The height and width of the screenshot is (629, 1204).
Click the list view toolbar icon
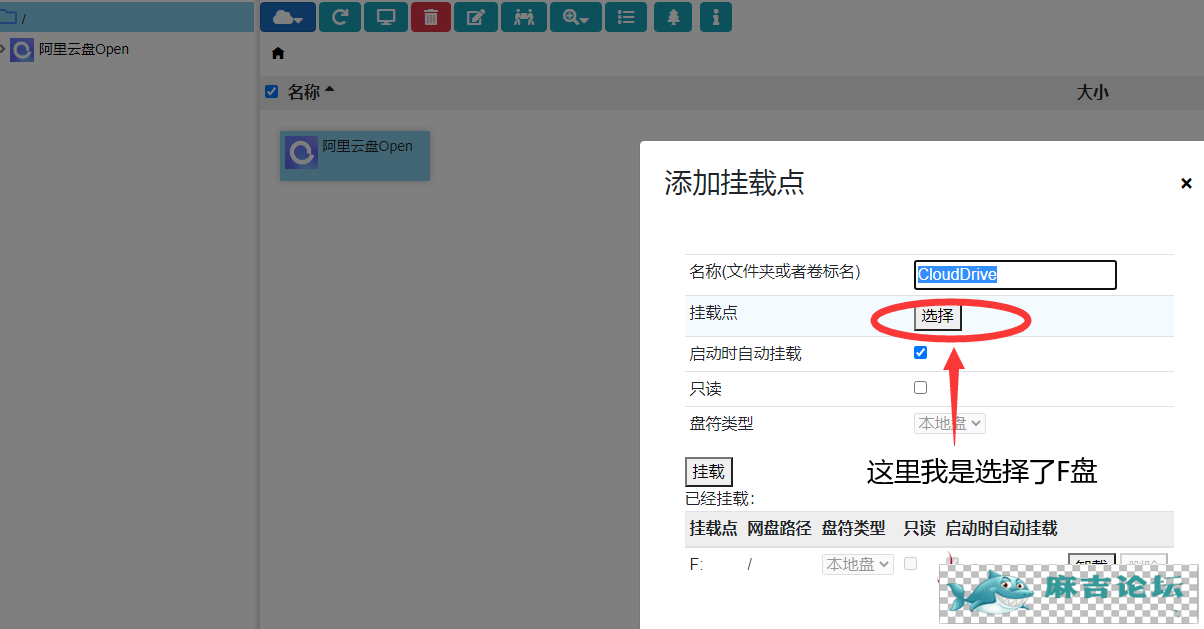tap(626, 17)
